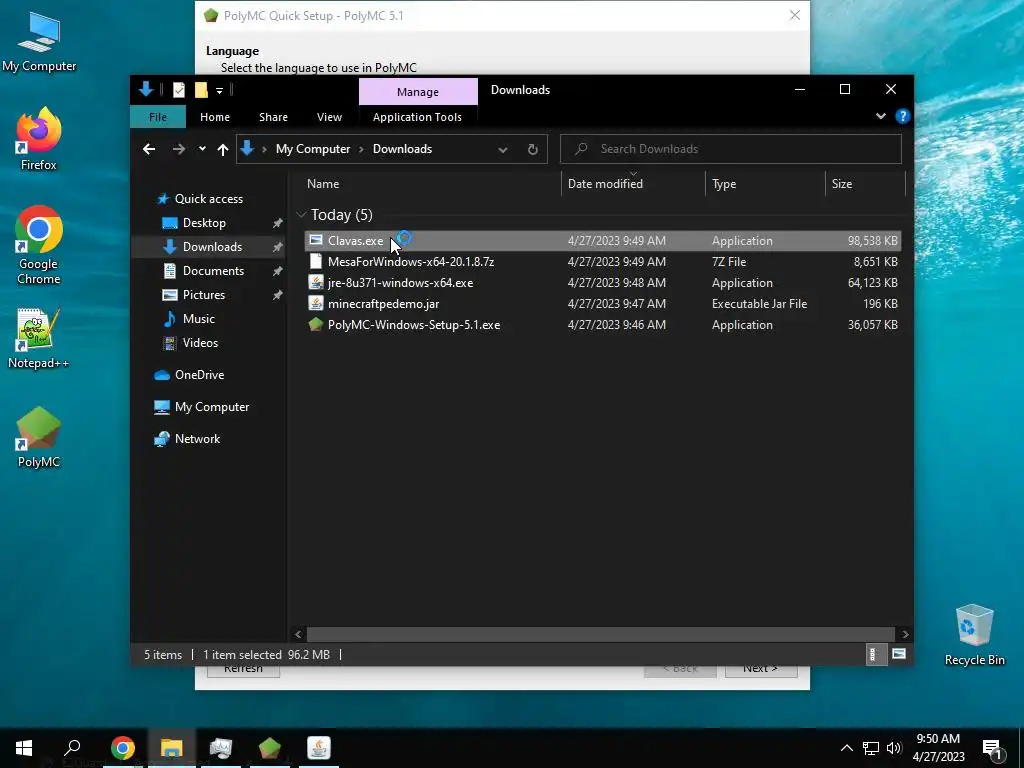
Task: Collapse the Today (5) group
Action: click(x=301, y=214)
